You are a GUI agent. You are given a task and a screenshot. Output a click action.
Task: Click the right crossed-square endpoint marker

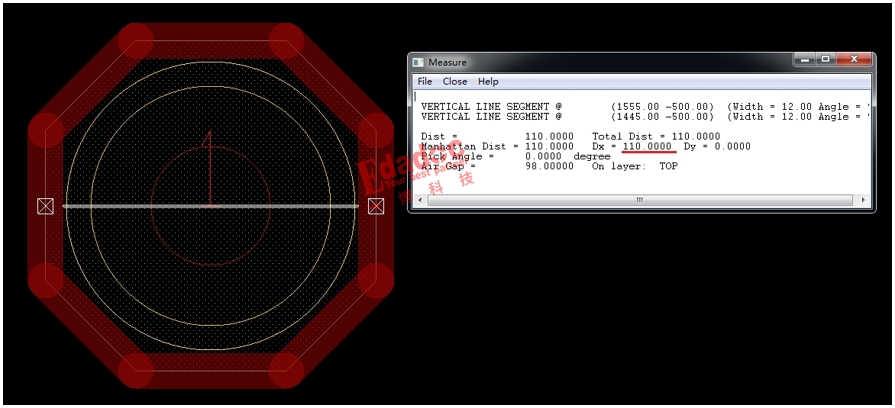pyautogui.click(x=376, y=206)
